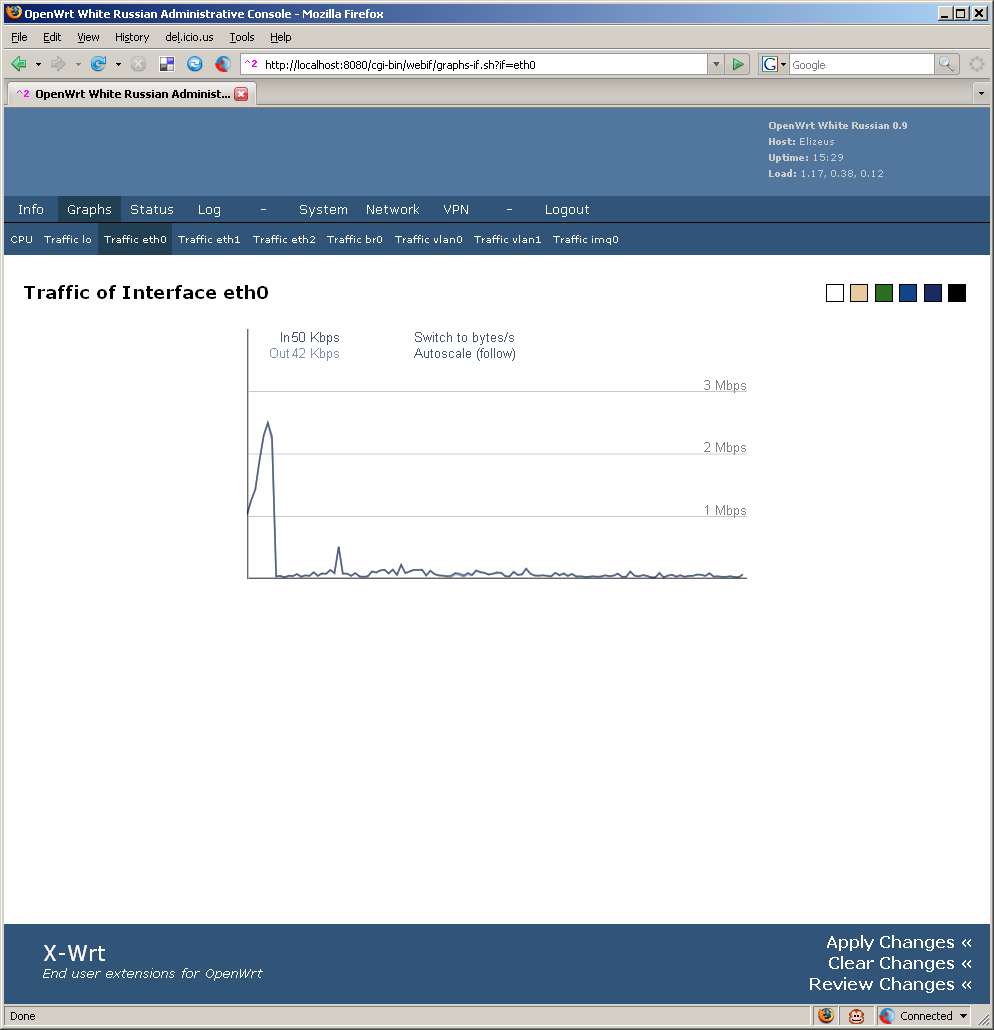The width and height of the screenshot is (994, 1030).
Task: Click Switch to bytes/s on the graph
Action: [x=464, y=338]
